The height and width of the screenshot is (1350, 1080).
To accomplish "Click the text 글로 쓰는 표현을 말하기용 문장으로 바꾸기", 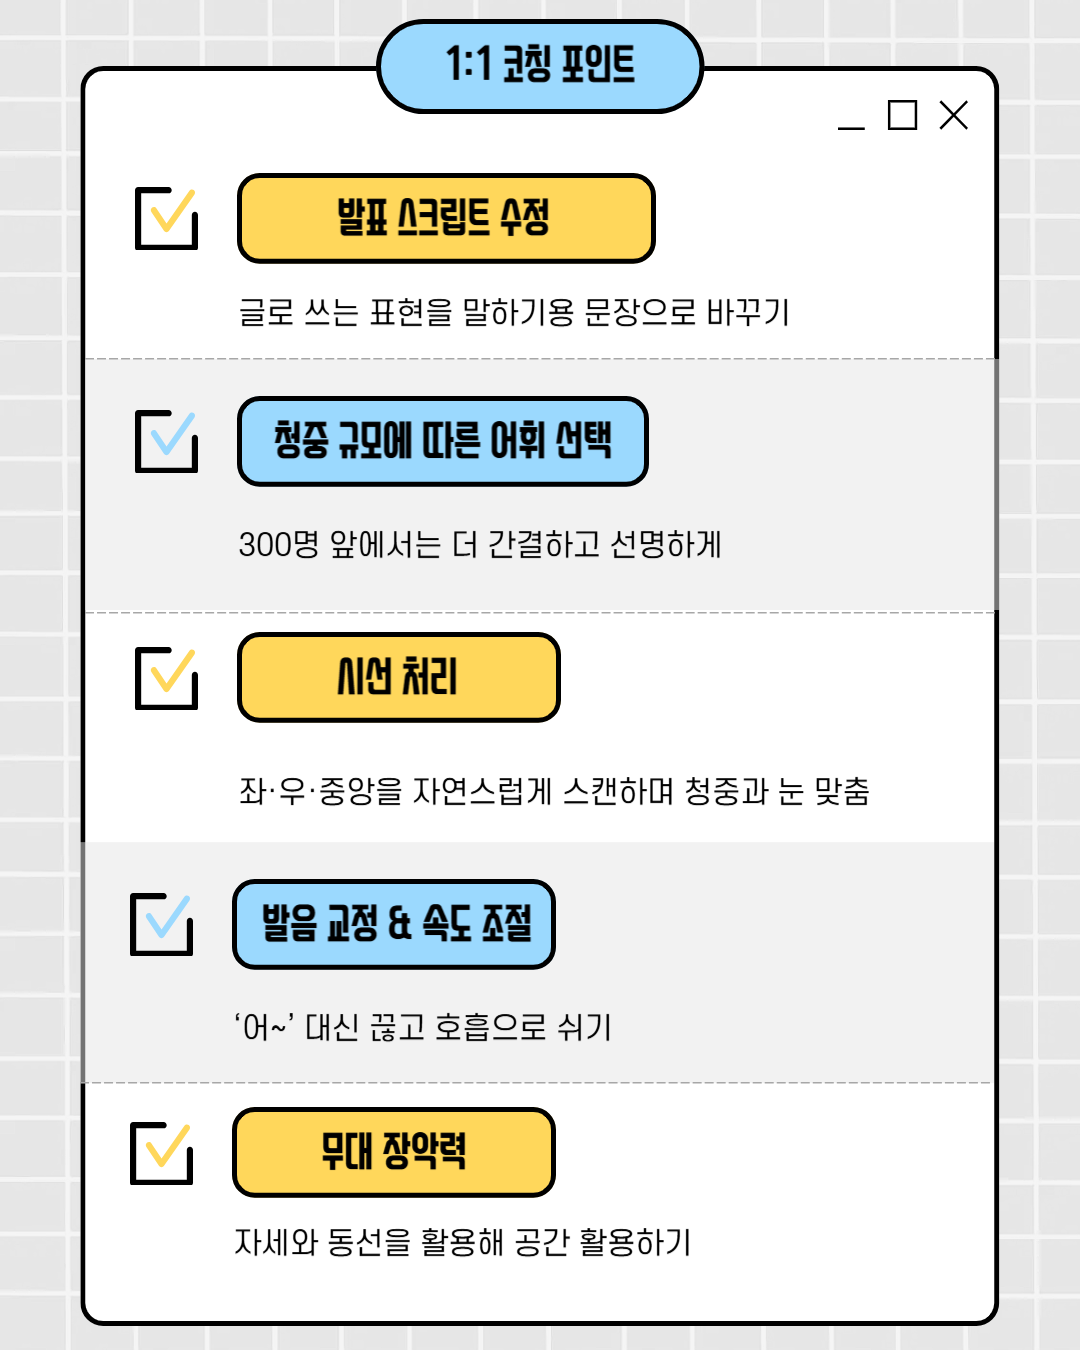I will click(514, 312).
